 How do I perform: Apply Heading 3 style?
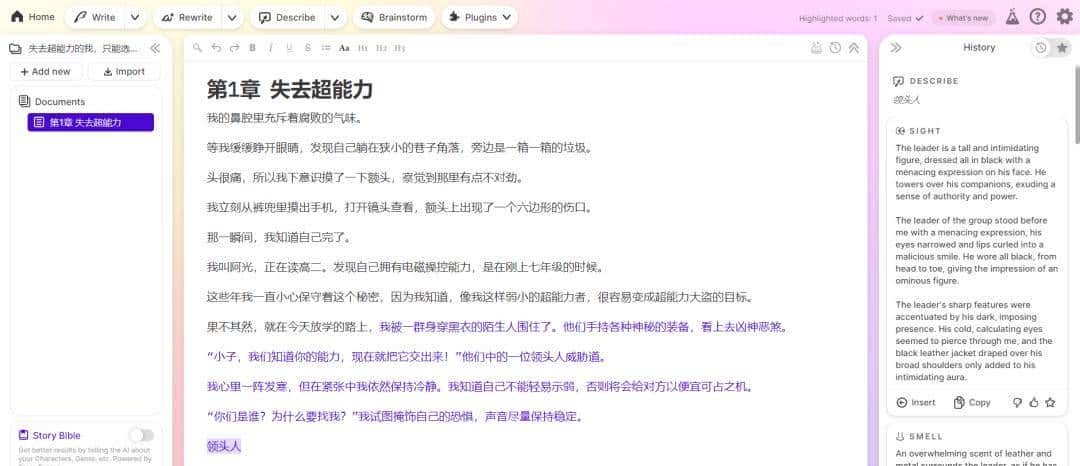click(x=399, y=47)
